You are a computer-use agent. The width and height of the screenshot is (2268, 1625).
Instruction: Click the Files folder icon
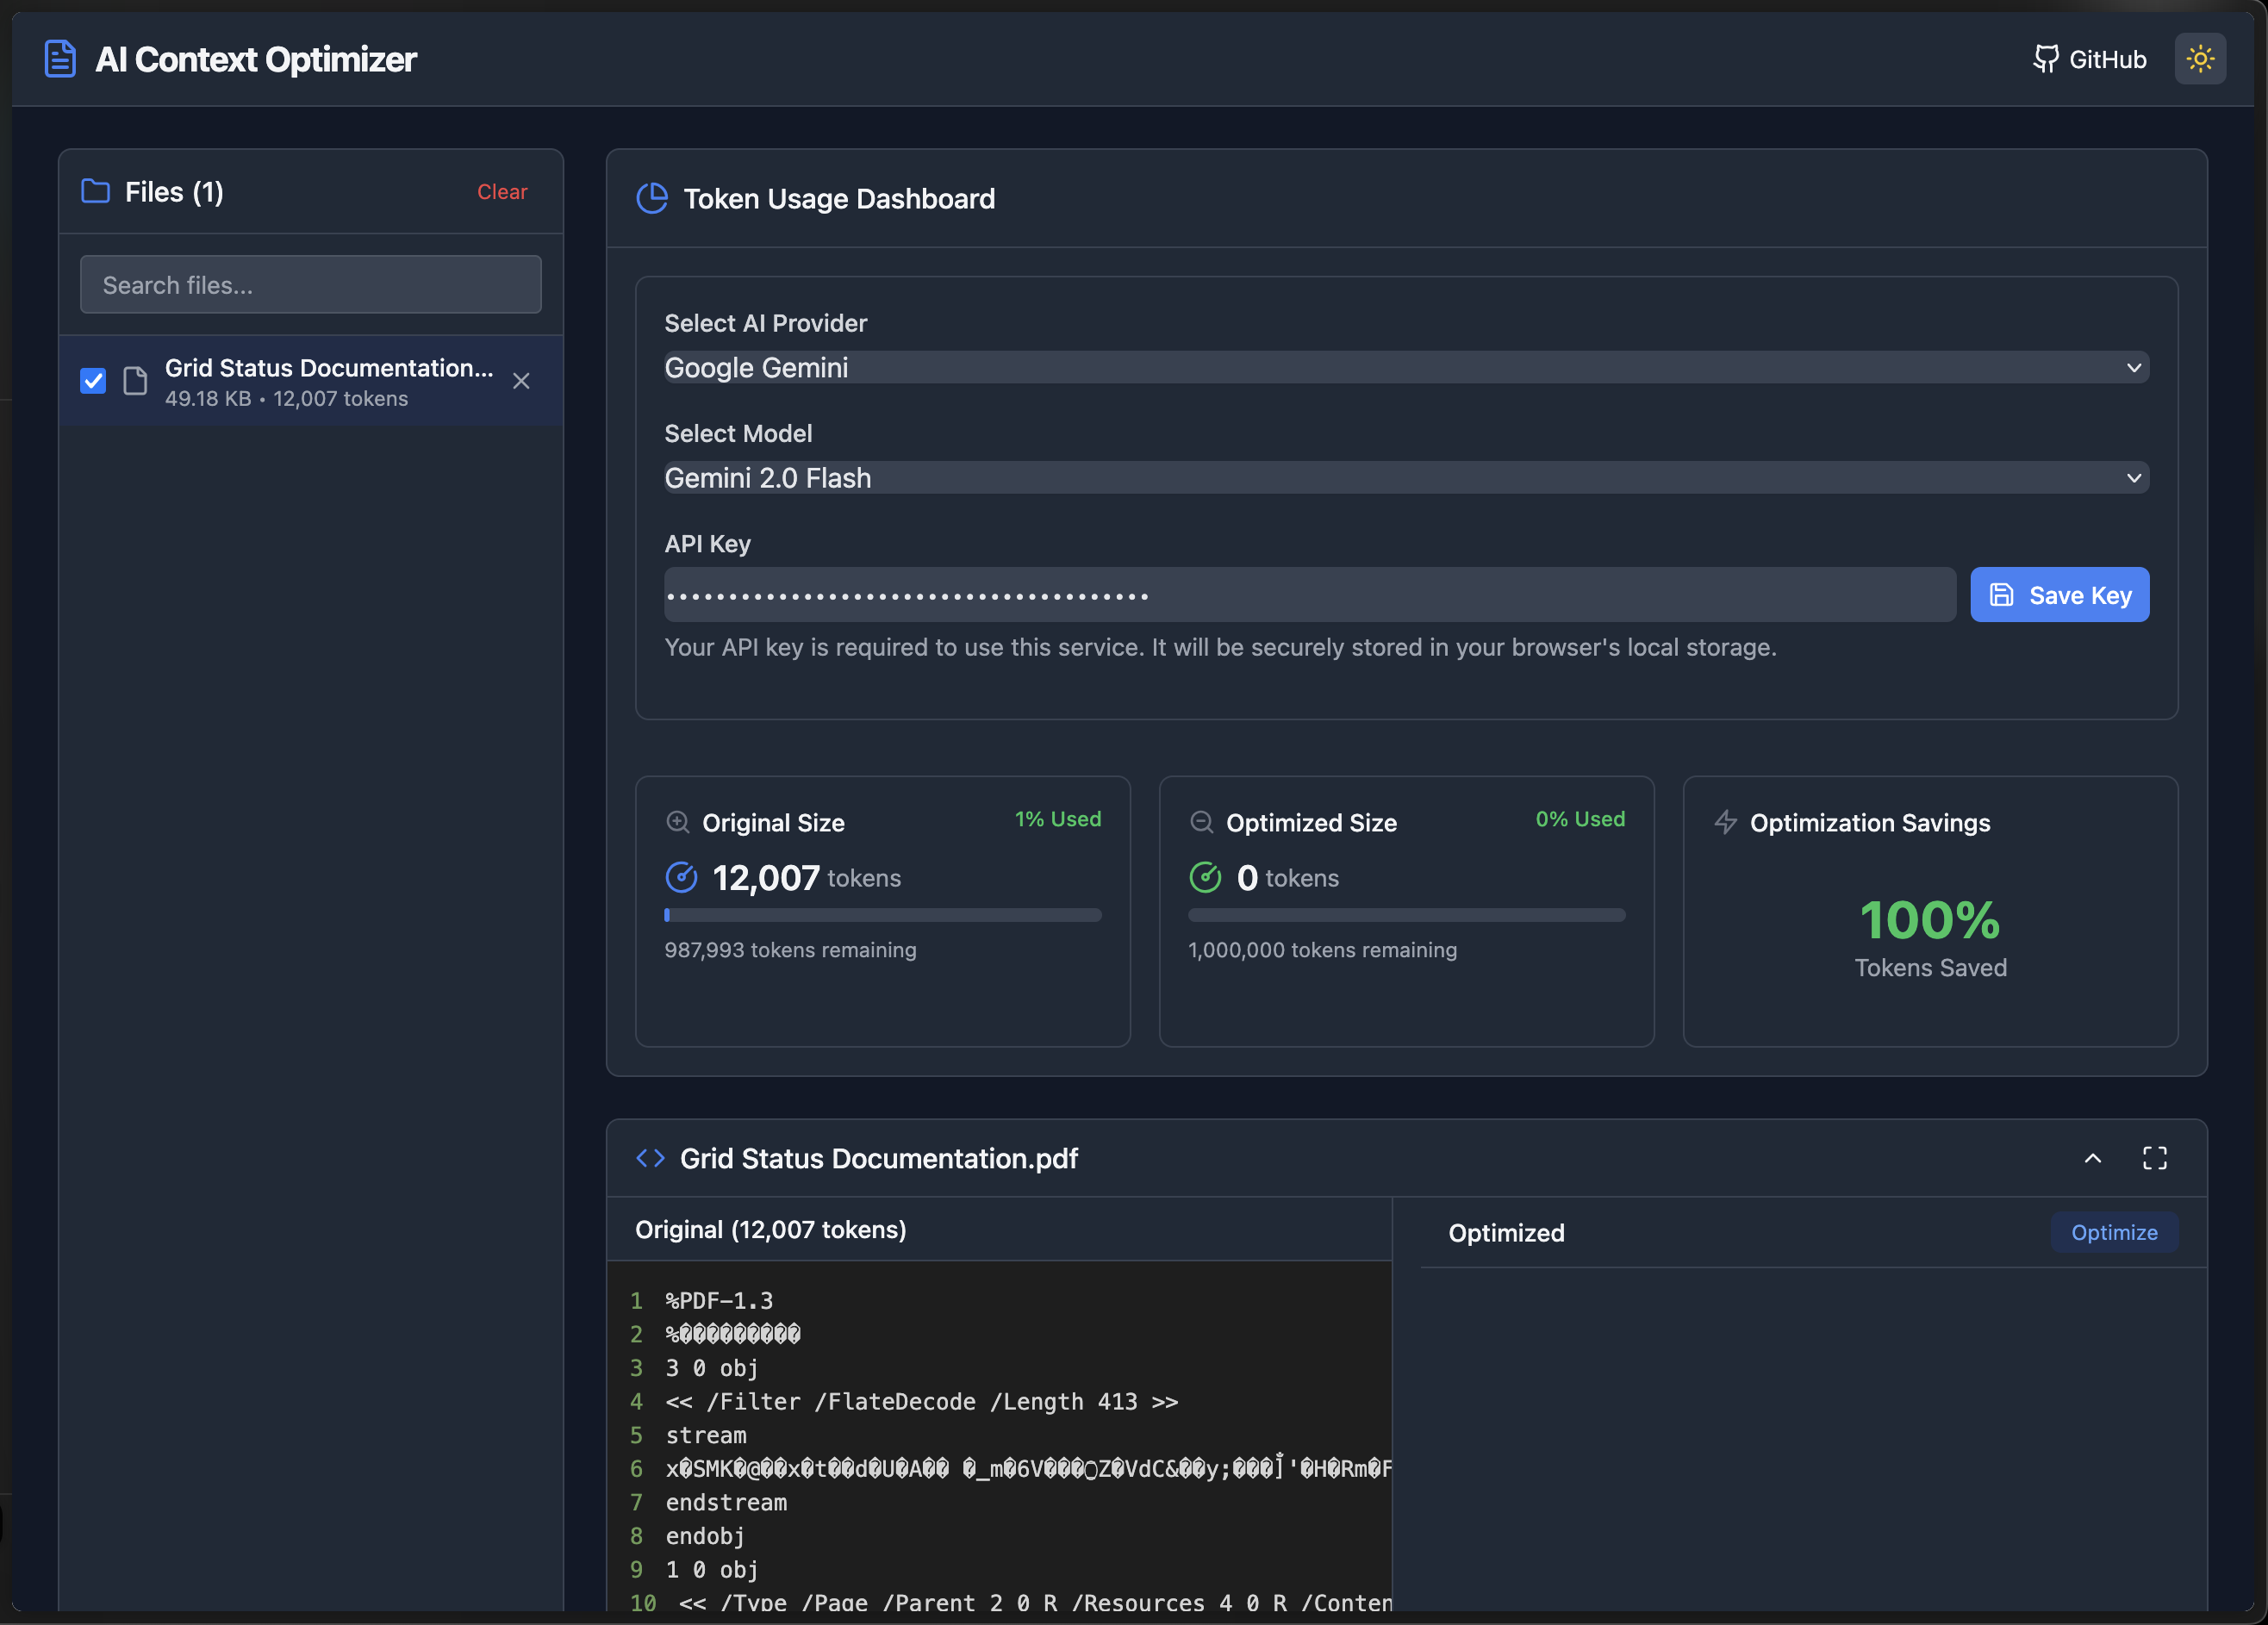(x=95, y=191)
